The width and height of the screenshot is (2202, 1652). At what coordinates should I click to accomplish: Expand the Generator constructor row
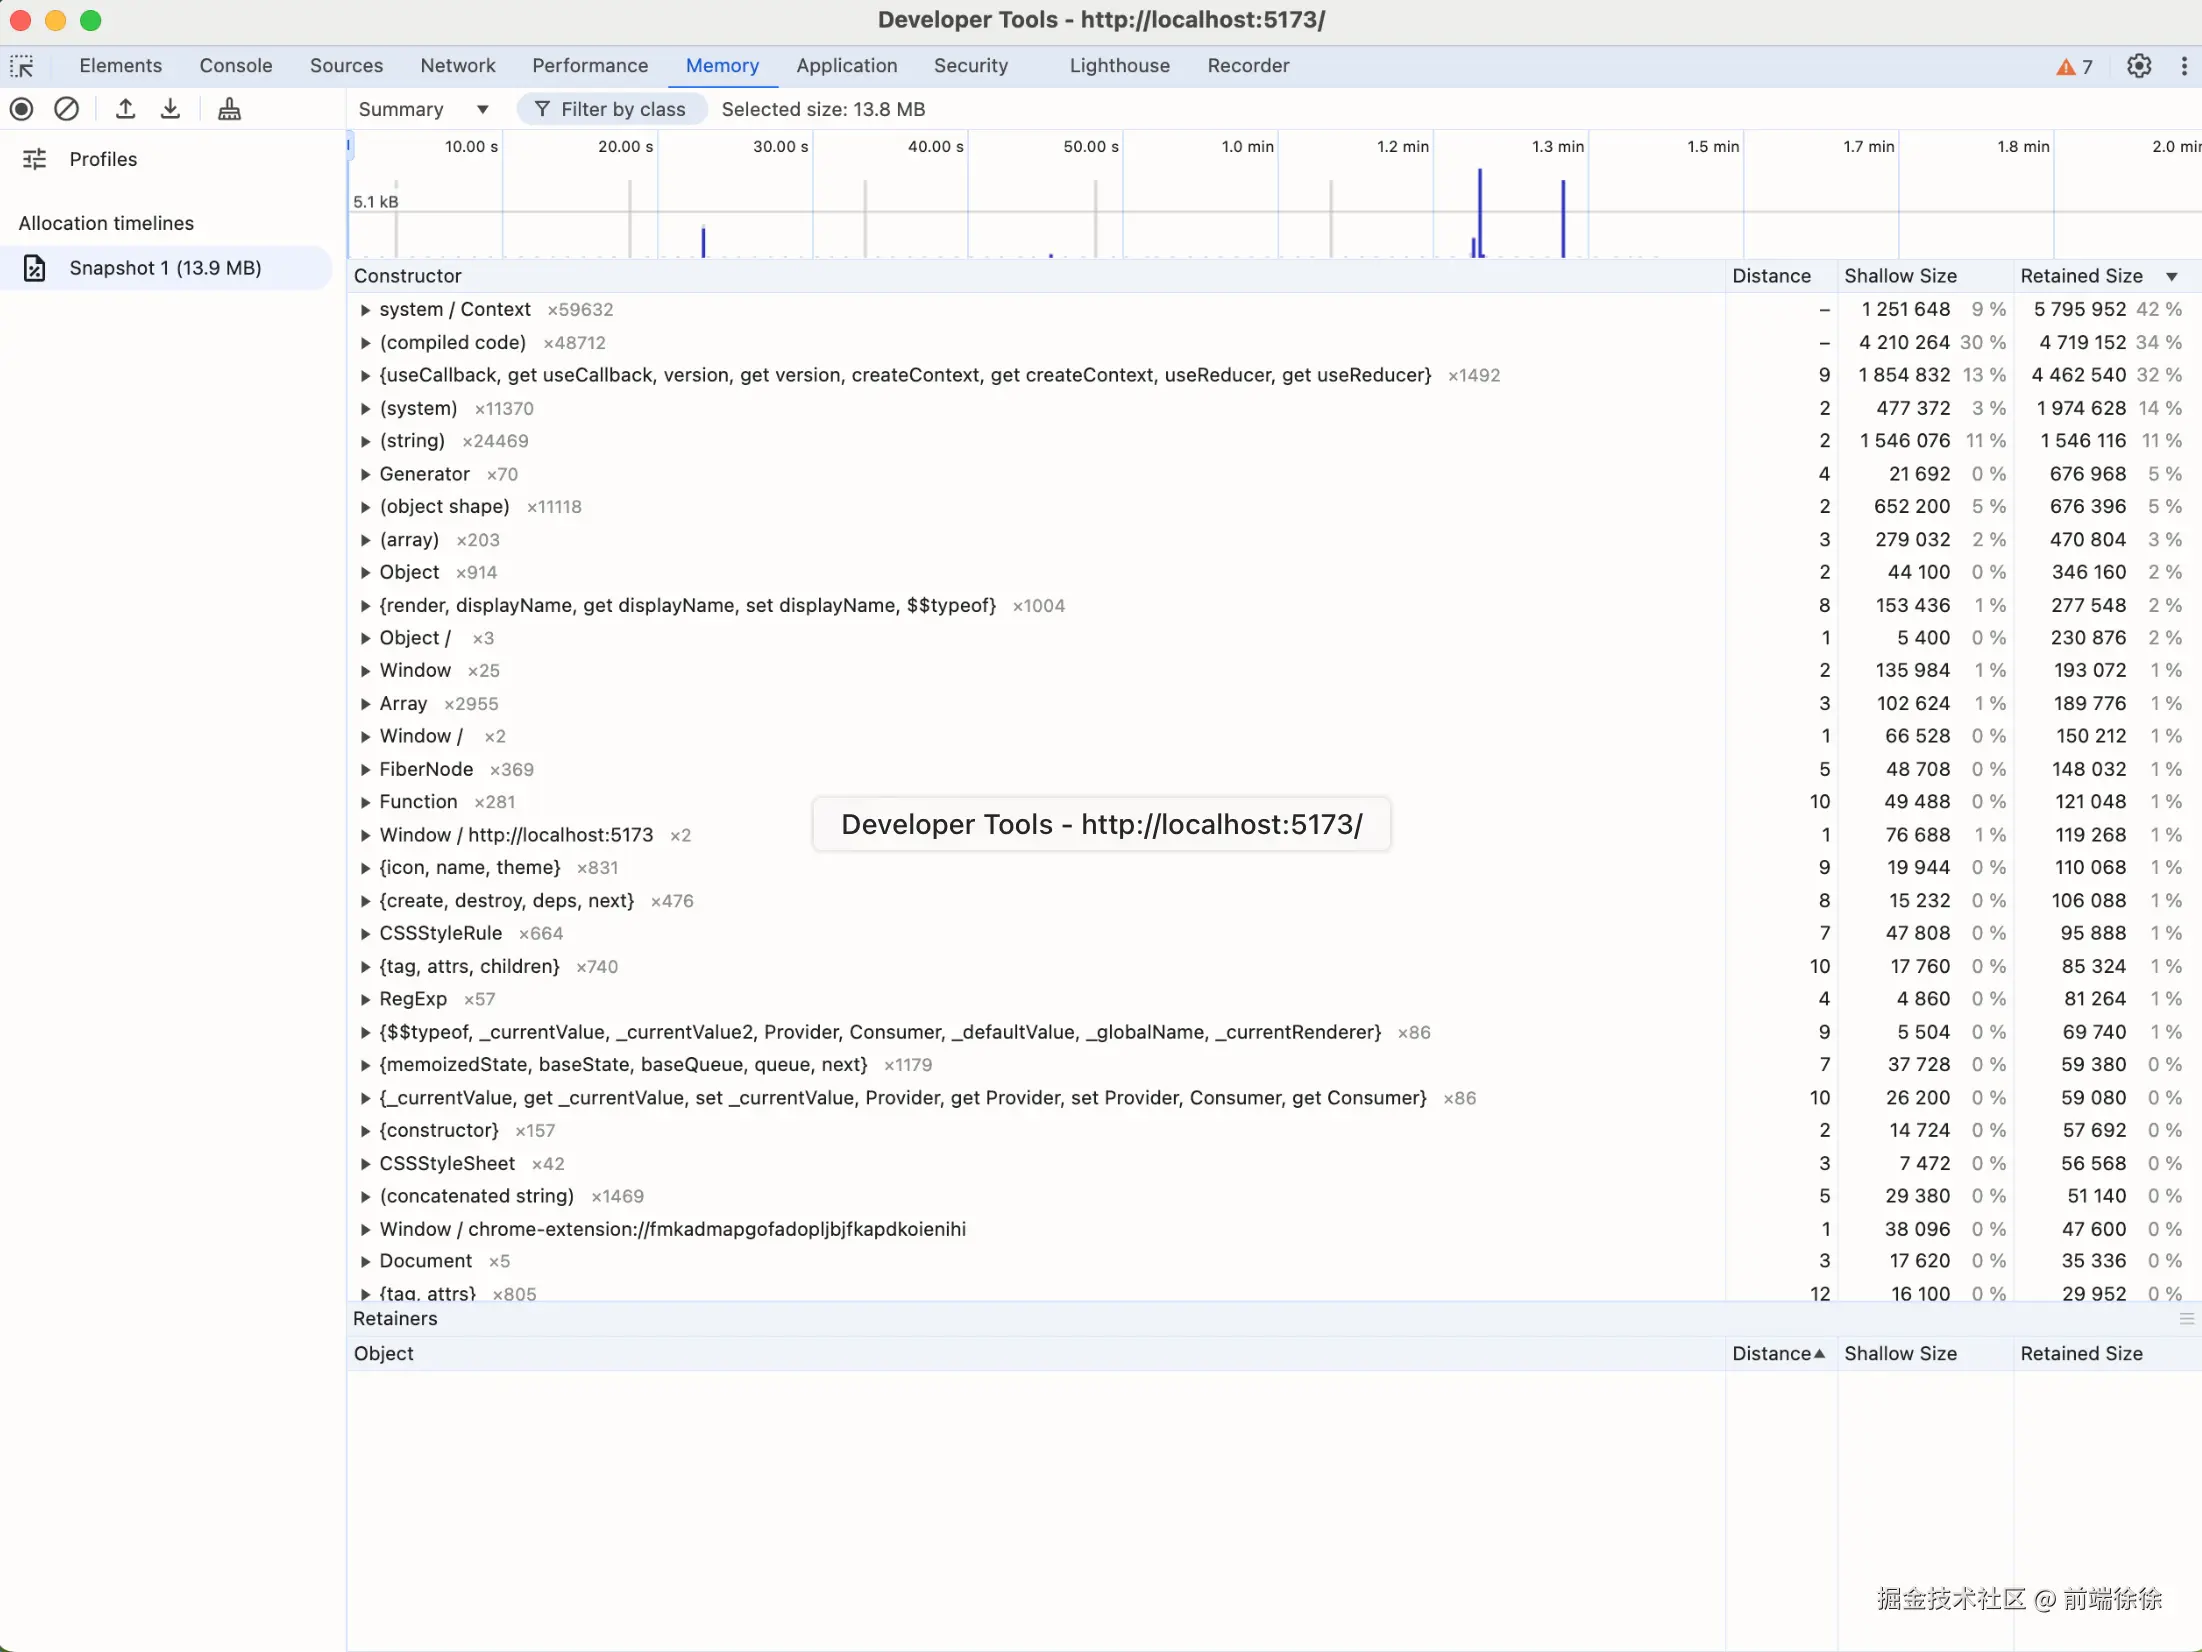point(365,474)
